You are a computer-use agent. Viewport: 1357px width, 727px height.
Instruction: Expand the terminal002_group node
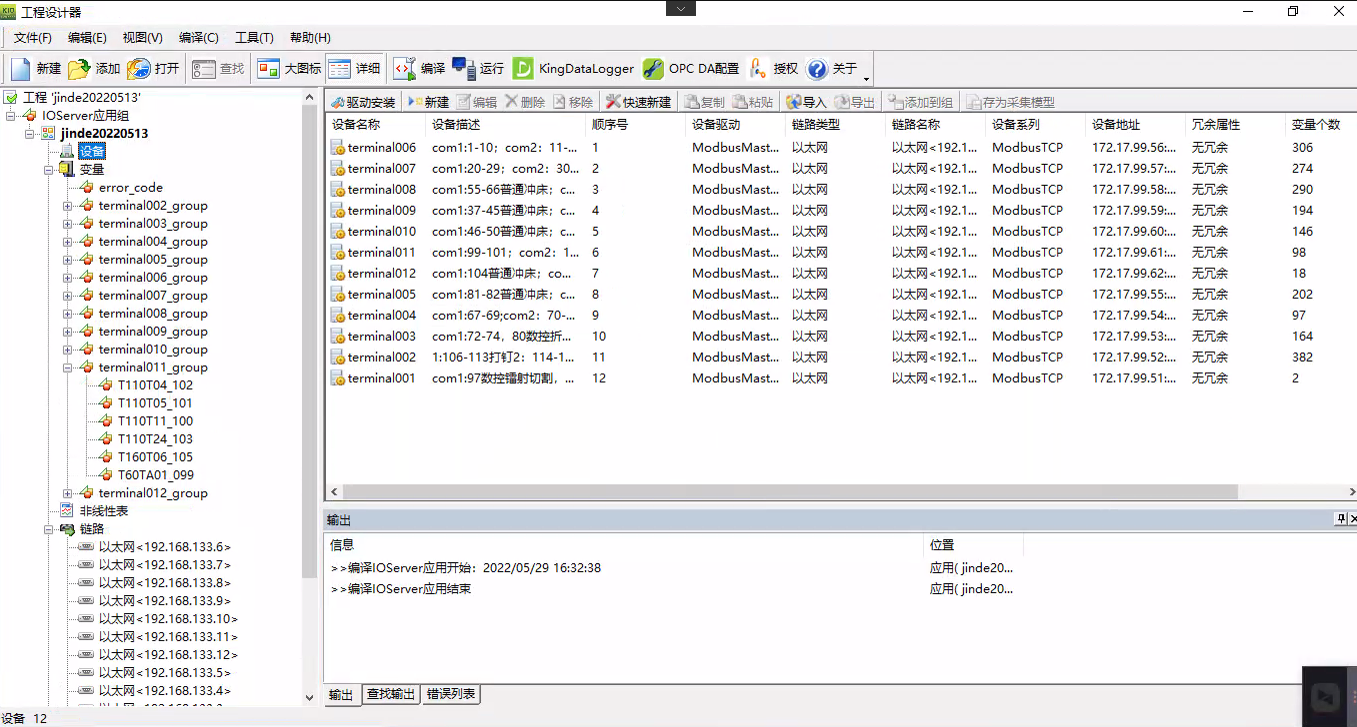click(68, 205)
